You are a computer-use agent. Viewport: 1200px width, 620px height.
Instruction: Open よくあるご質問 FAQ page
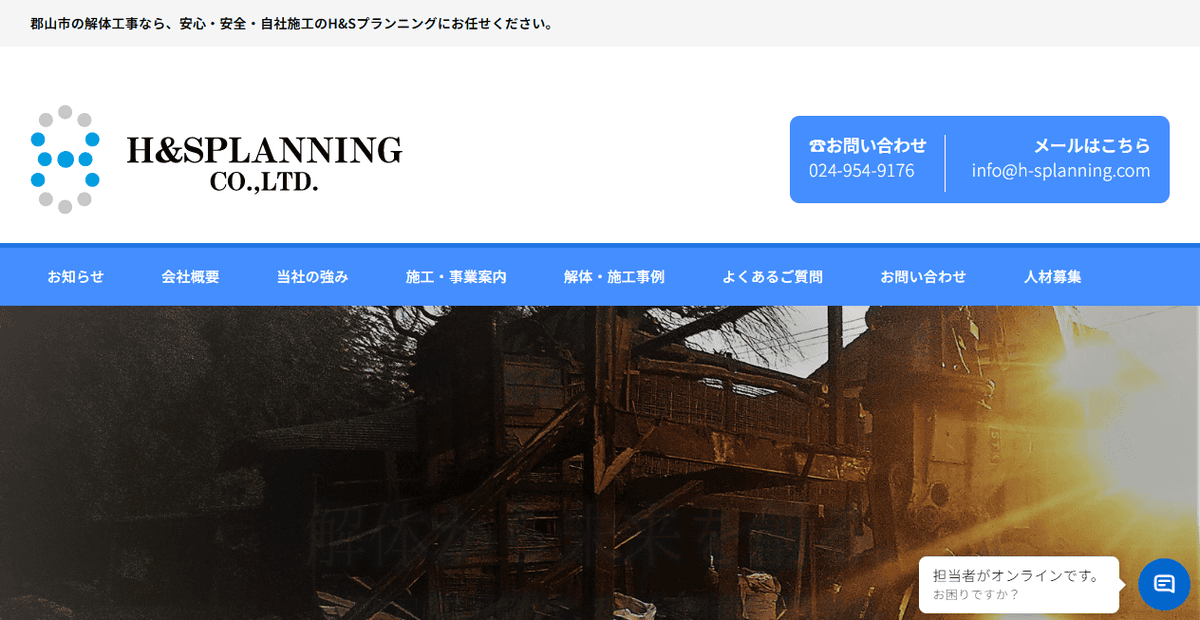point(773,276)
